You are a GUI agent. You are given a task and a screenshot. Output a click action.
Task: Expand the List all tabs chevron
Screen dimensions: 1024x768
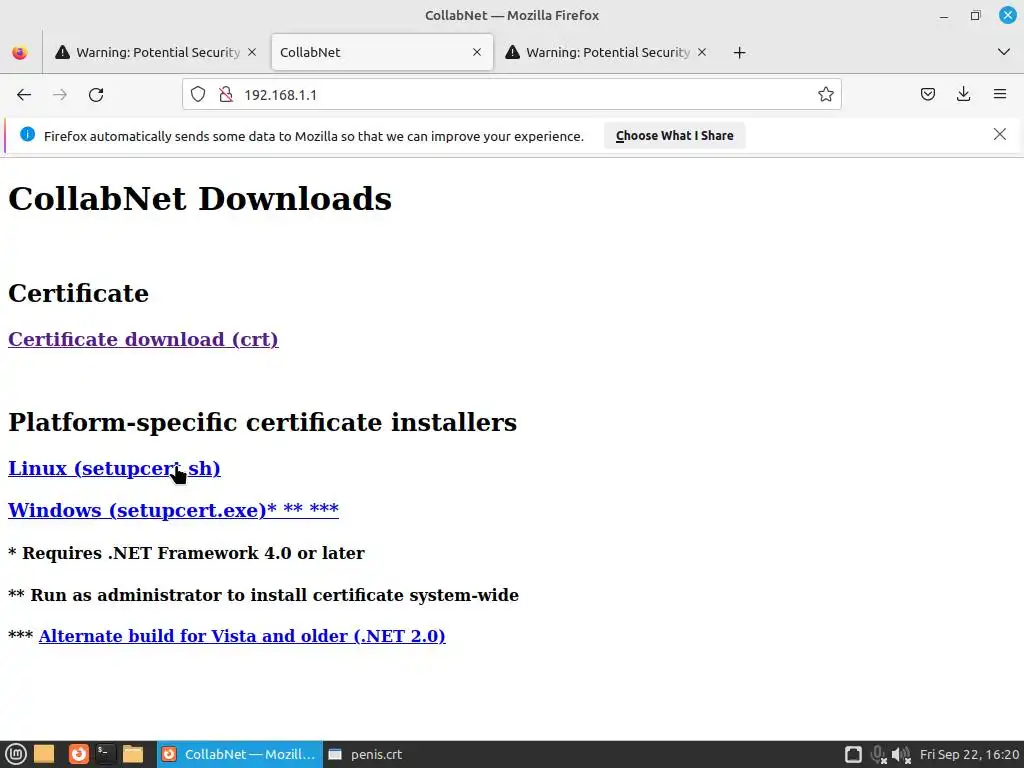[x=1004, y=52]
